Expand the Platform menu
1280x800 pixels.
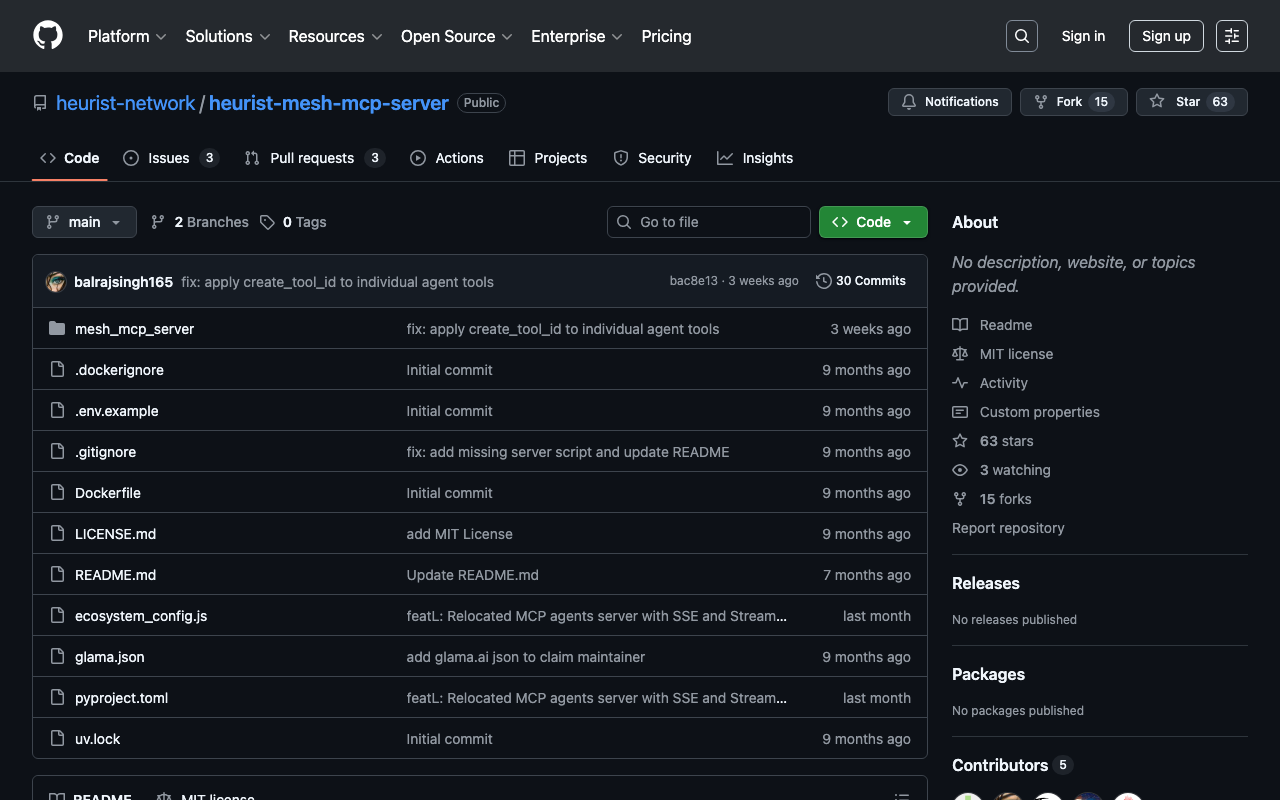(127, 36)
